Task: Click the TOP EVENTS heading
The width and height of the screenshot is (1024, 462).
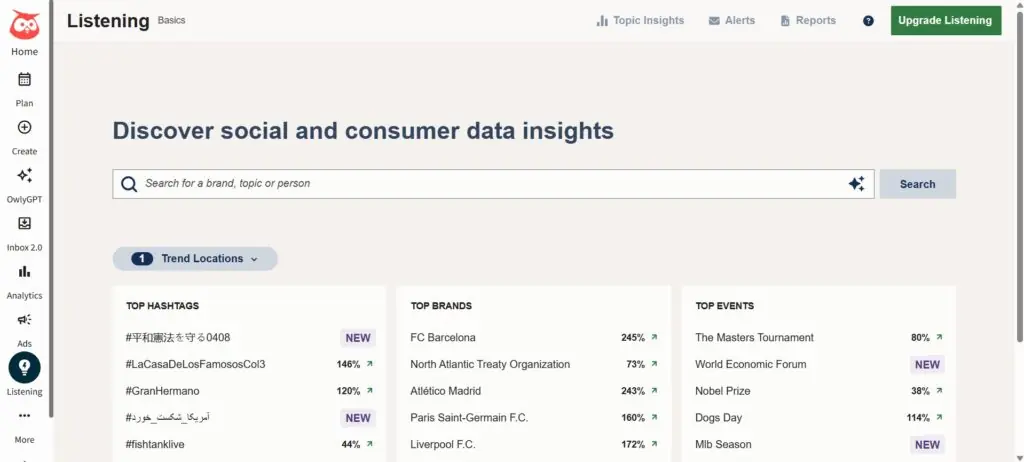Action: click(724, 306)
